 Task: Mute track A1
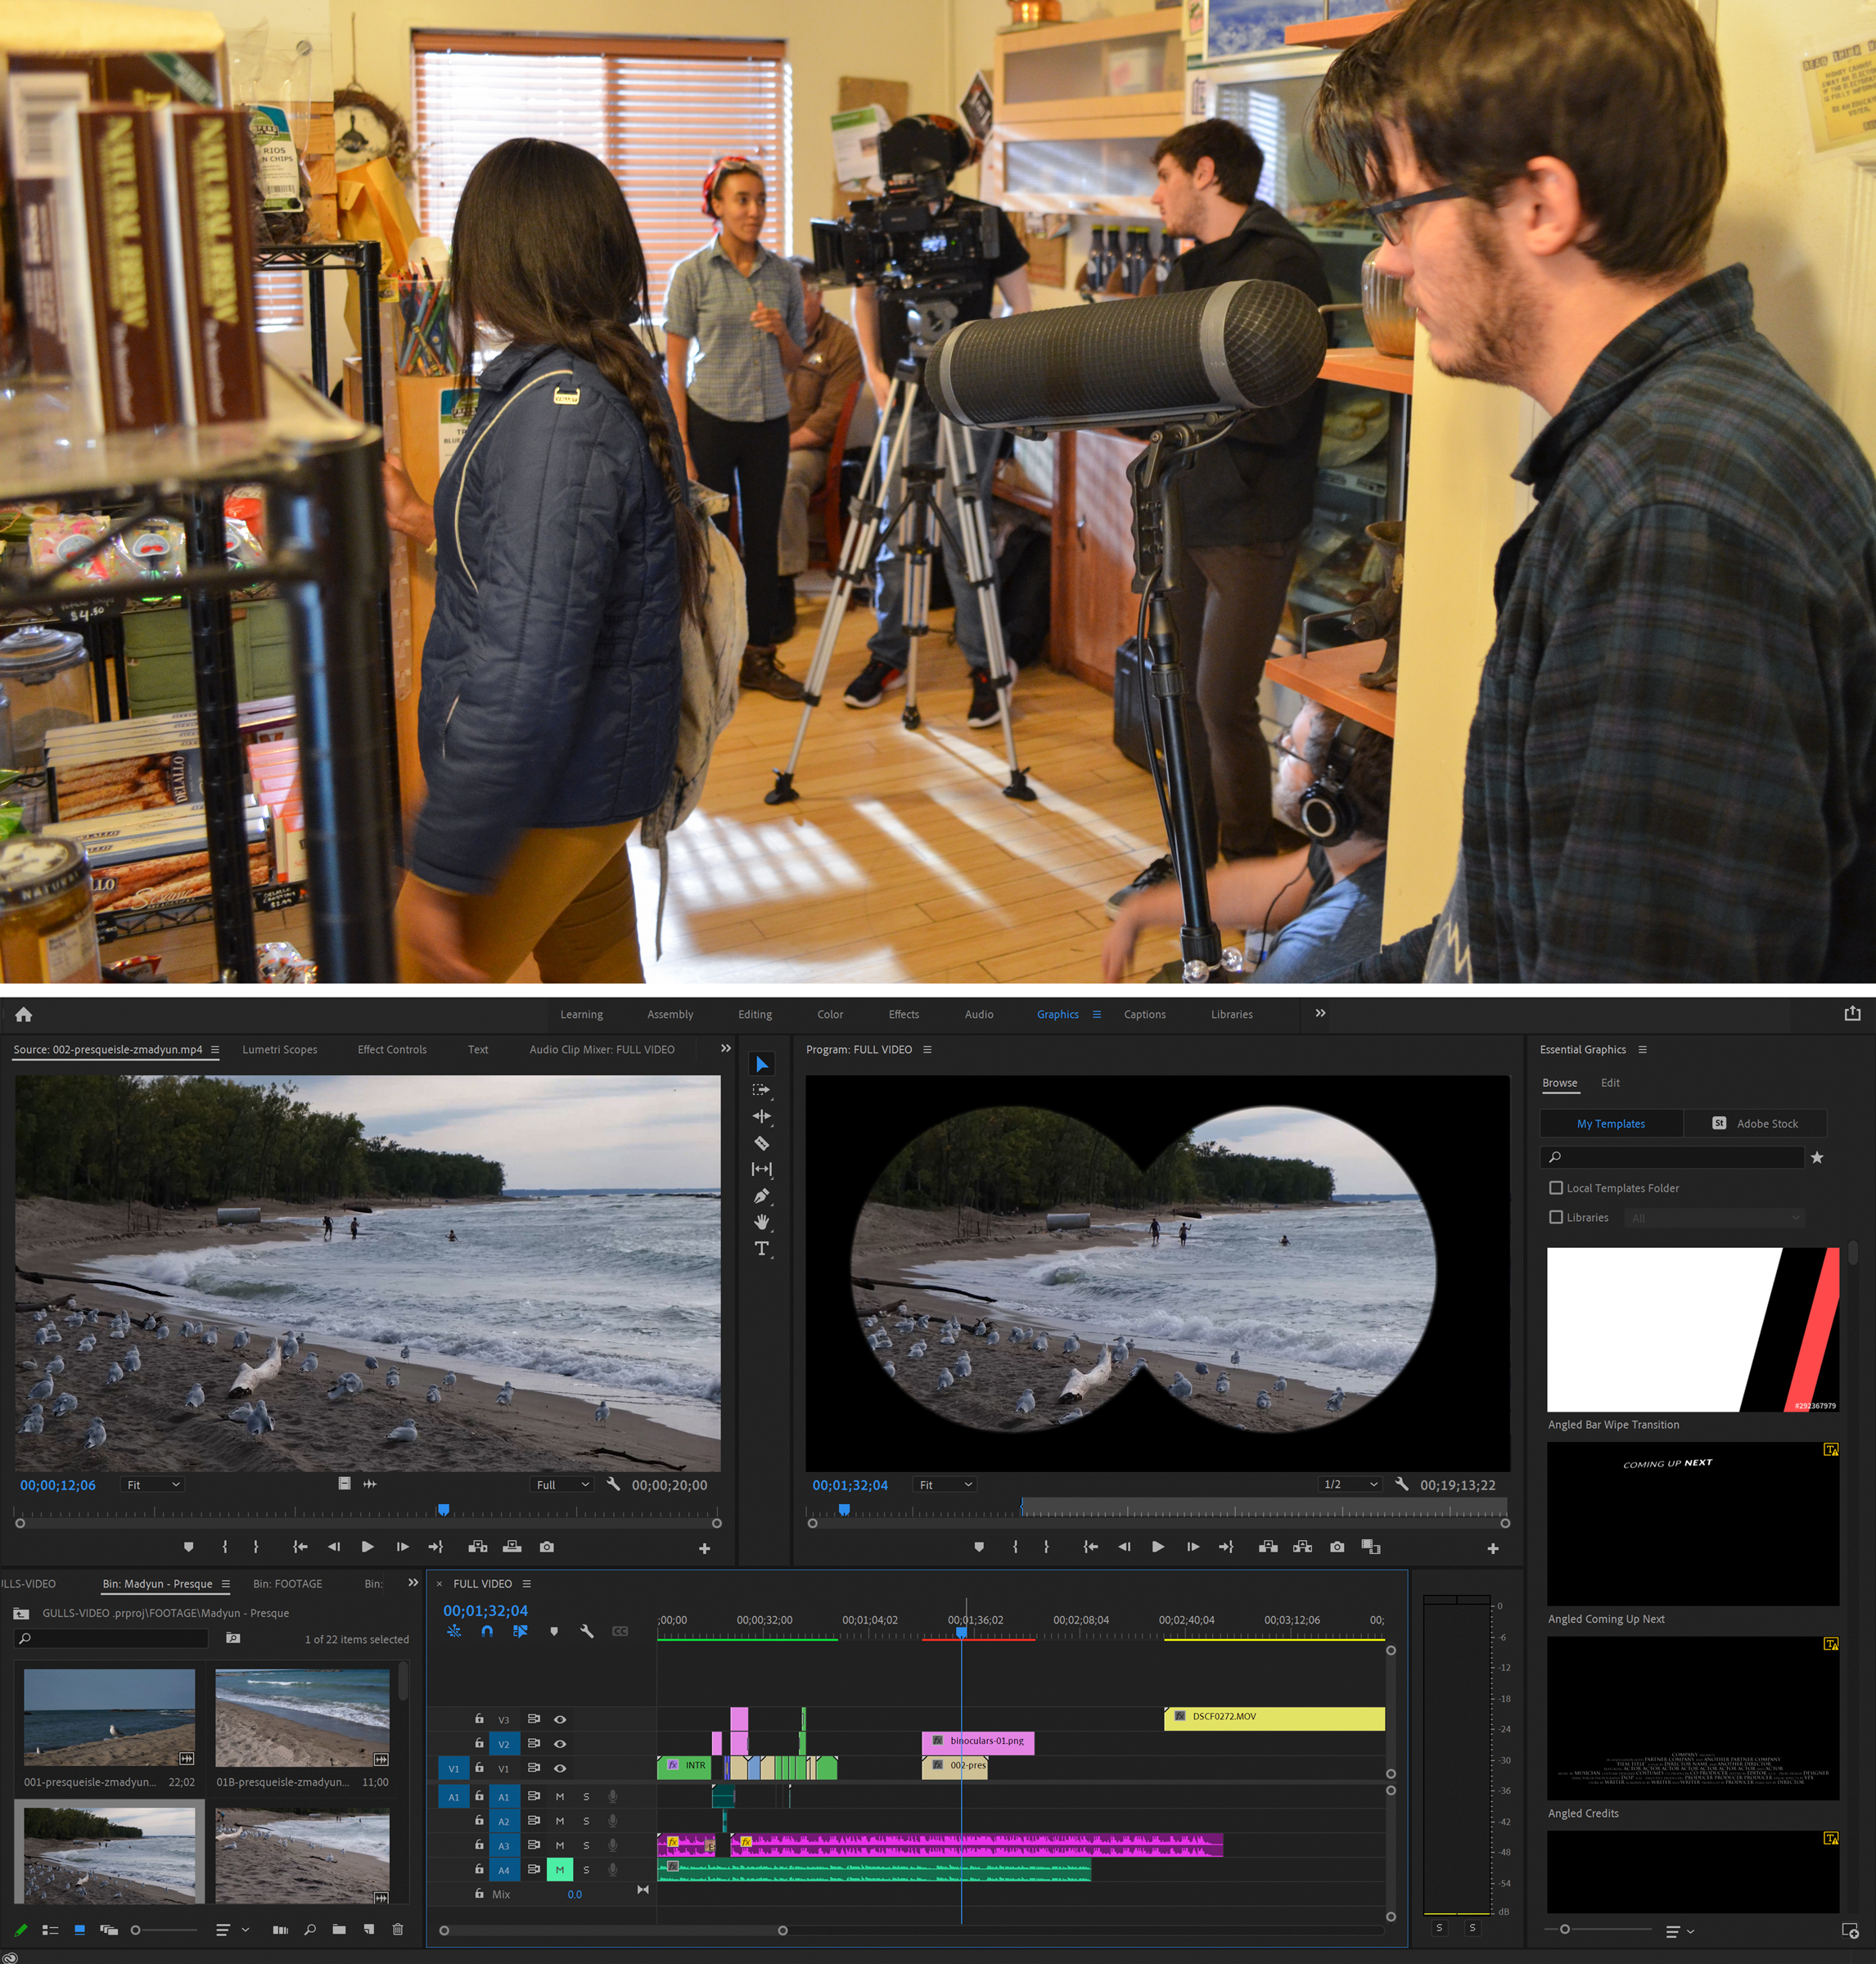click(x=560, y=1796)
